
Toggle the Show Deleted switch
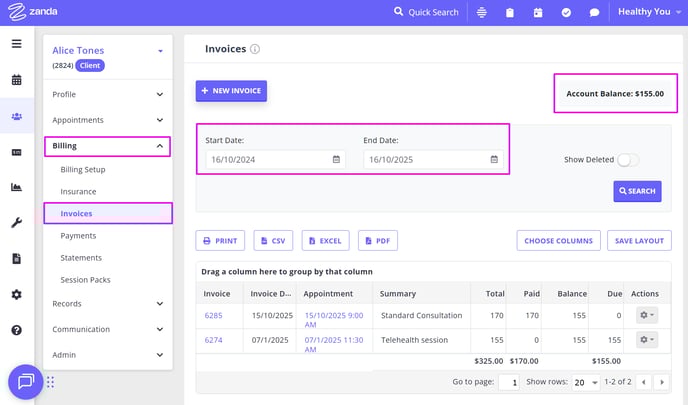point(627,160)
